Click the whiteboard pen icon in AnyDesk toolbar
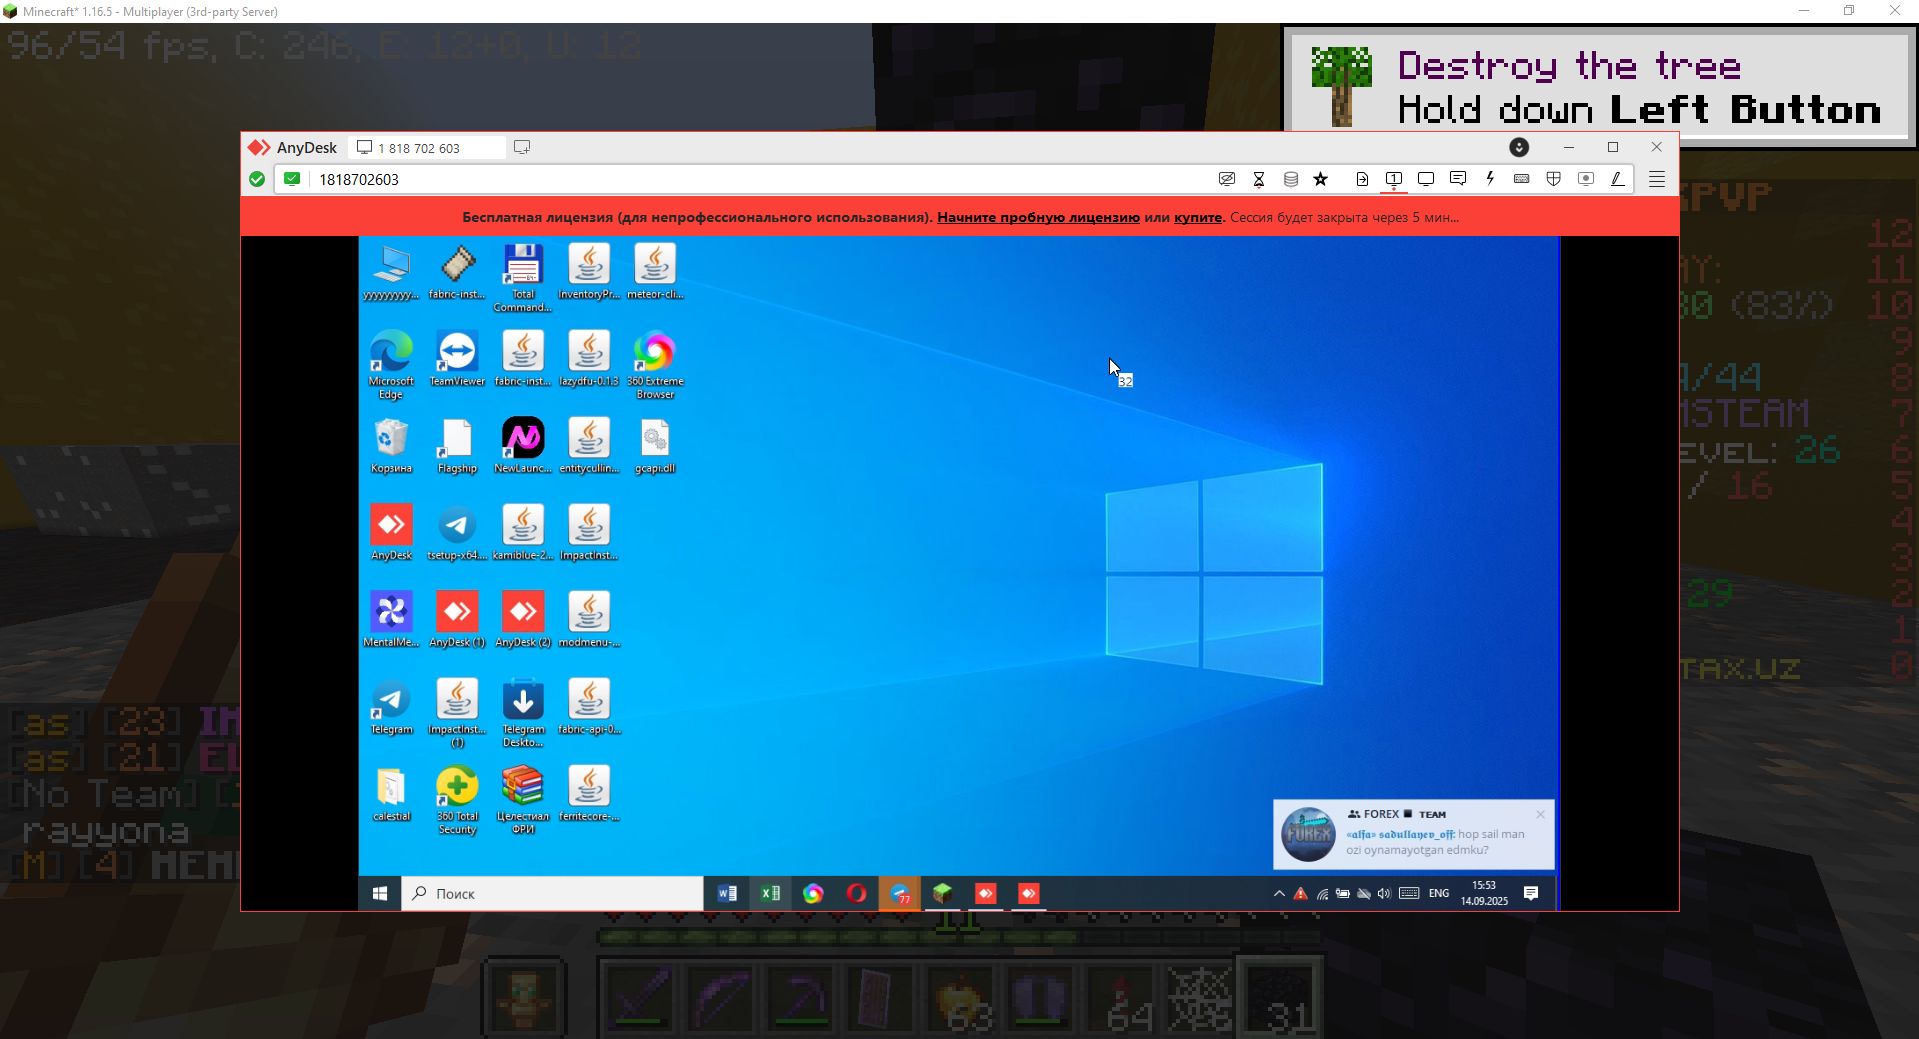Image resolution: width=1919 pixels, height=1039 pixels. pyautogui.click(x=1617, y=179)
